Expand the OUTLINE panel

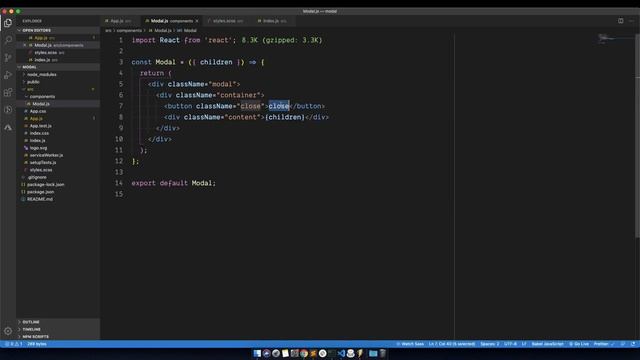[58, 322]
